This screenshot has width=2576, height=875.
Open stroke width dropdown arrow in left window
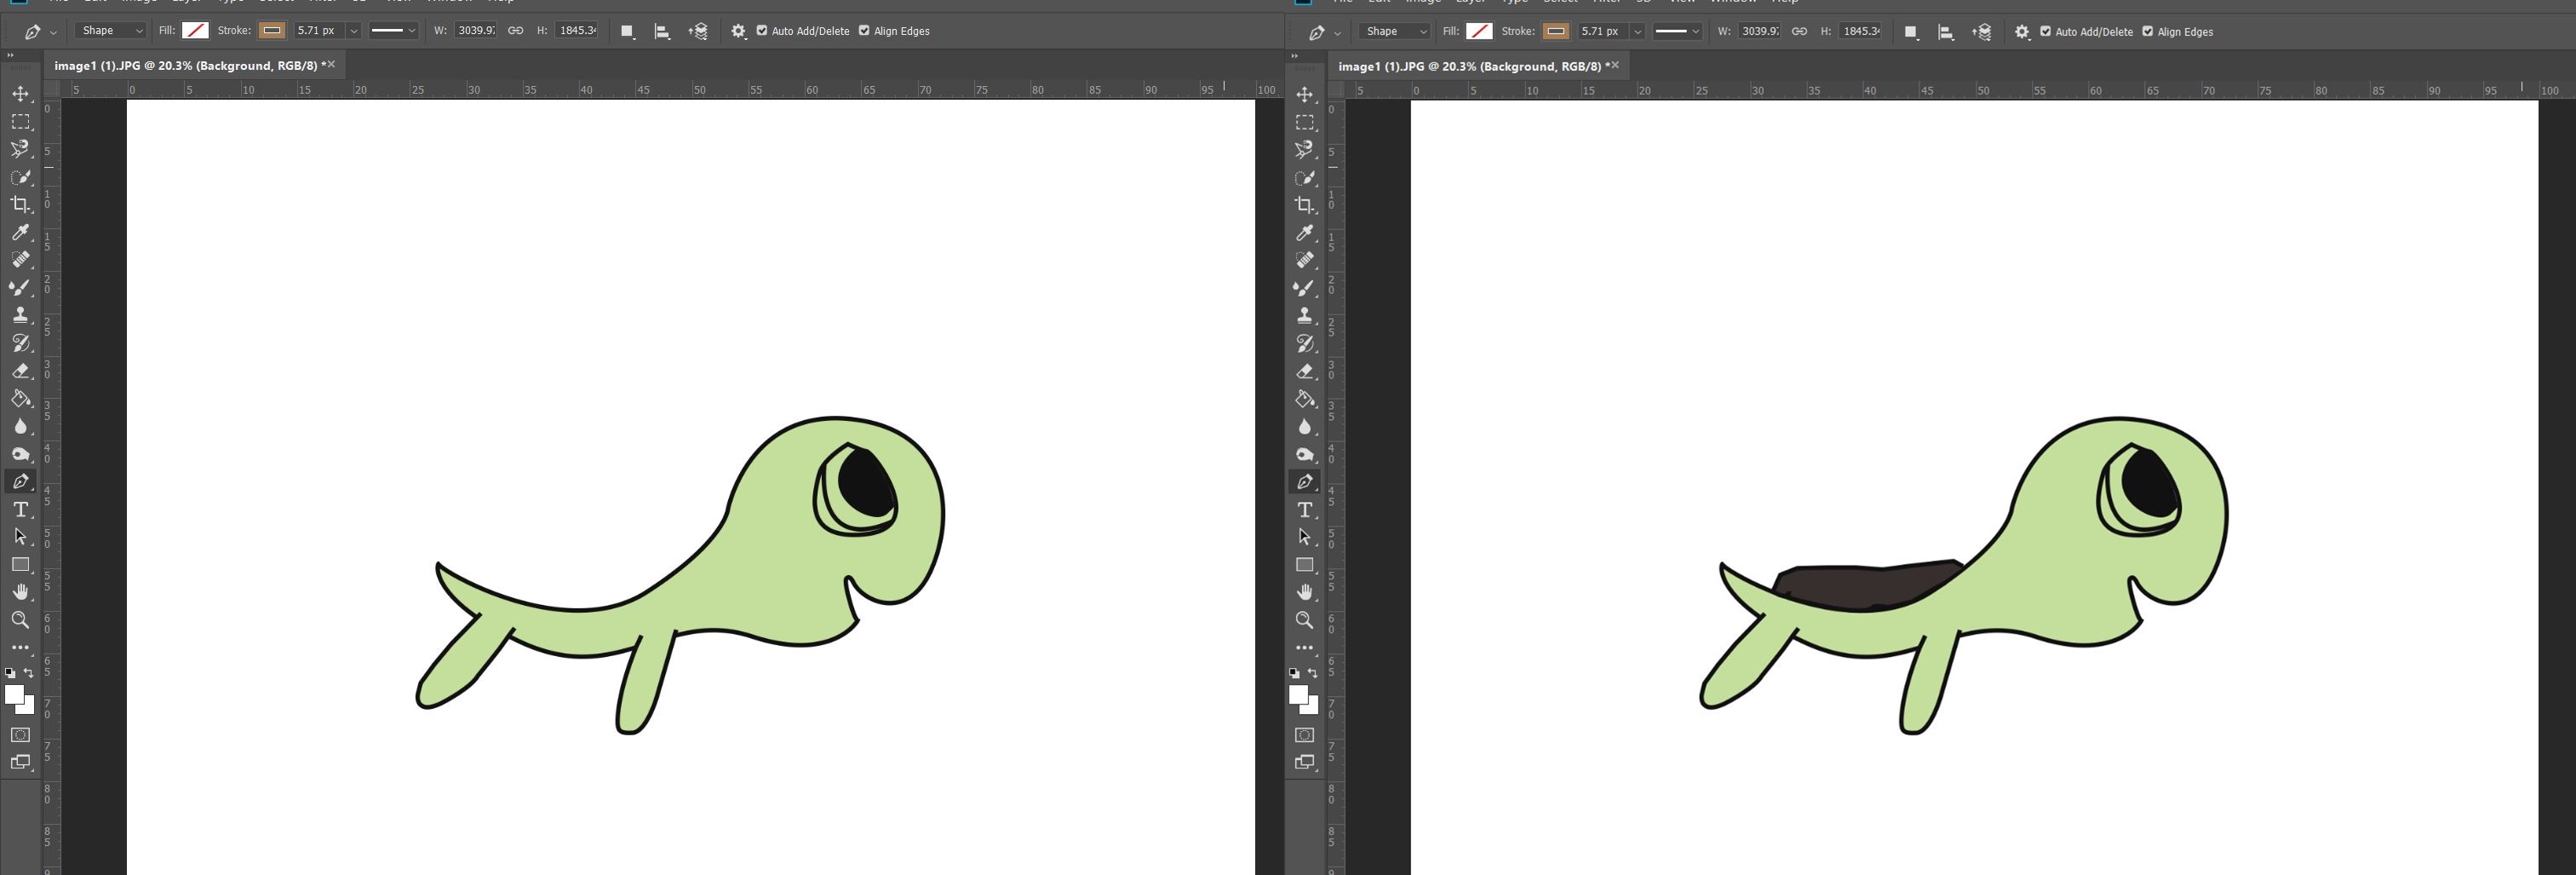[353, 31]
